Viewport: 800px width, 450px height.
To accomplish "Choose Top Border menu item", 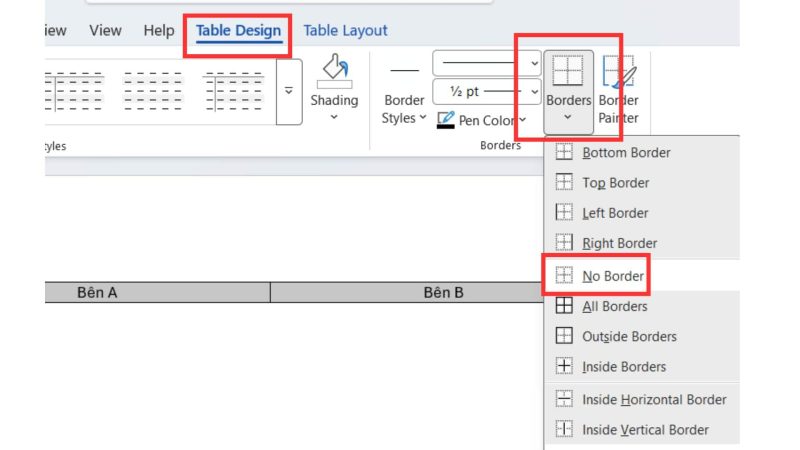I will (x=642, y=183).
